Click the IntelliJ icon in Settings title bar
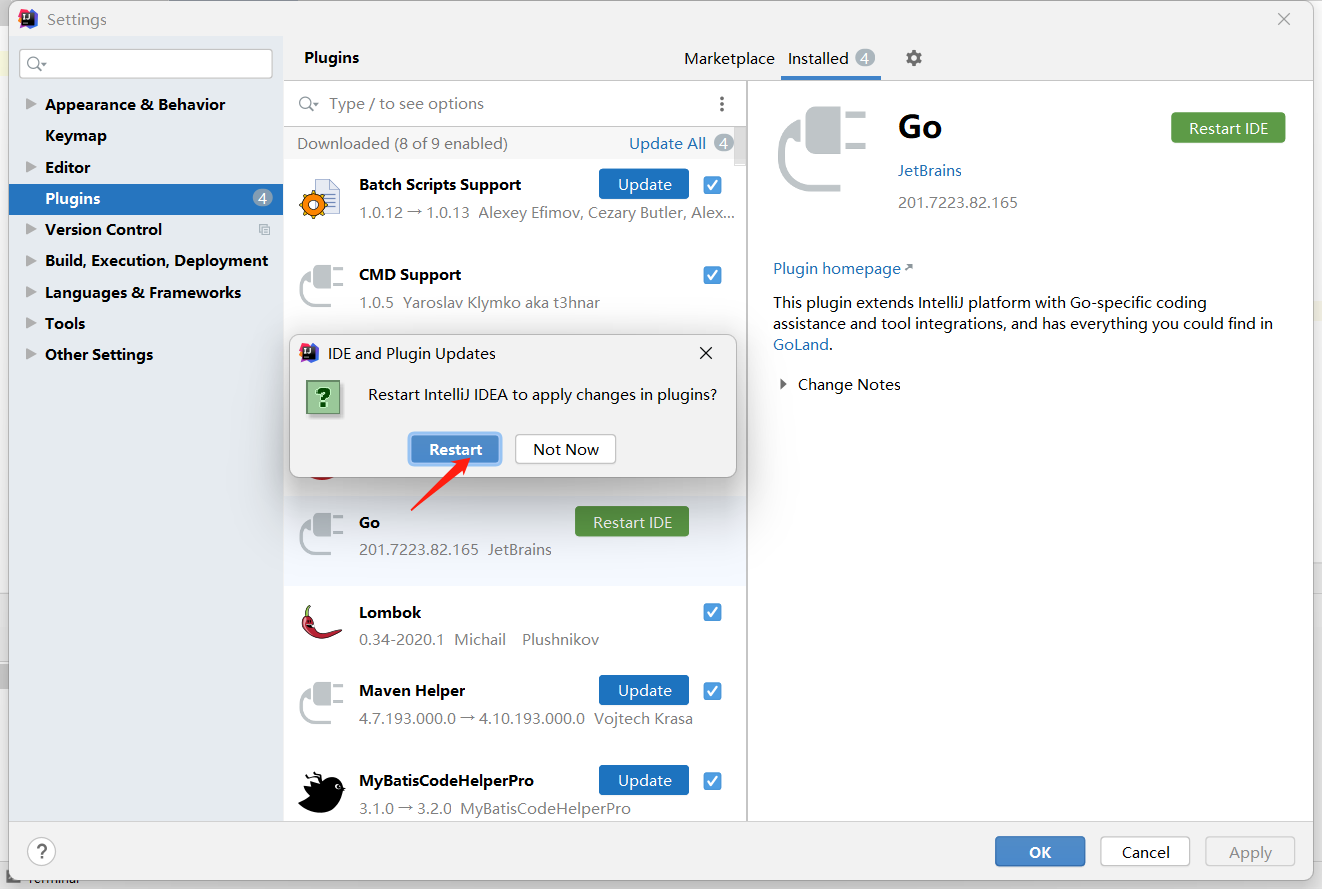This screenshot has width=1322, height=889. [28, 19]
